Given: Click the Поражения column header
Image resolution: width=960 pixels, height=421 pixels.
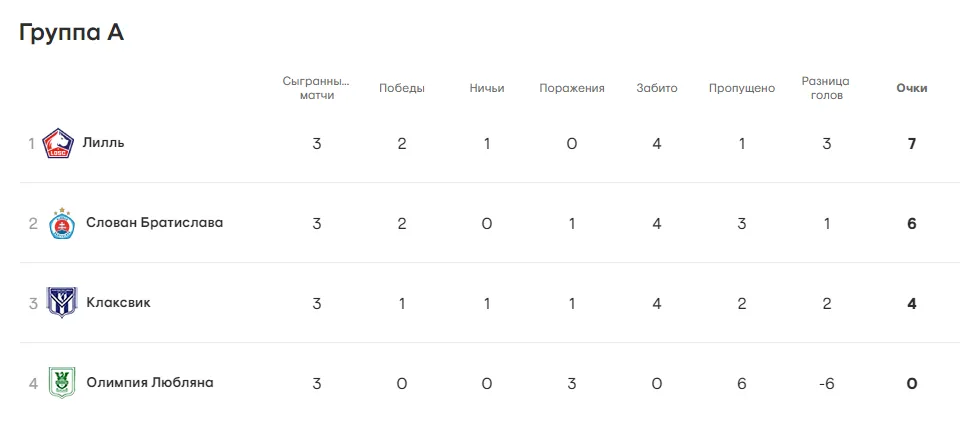Looking at the screenshot, I should [572, 88].
